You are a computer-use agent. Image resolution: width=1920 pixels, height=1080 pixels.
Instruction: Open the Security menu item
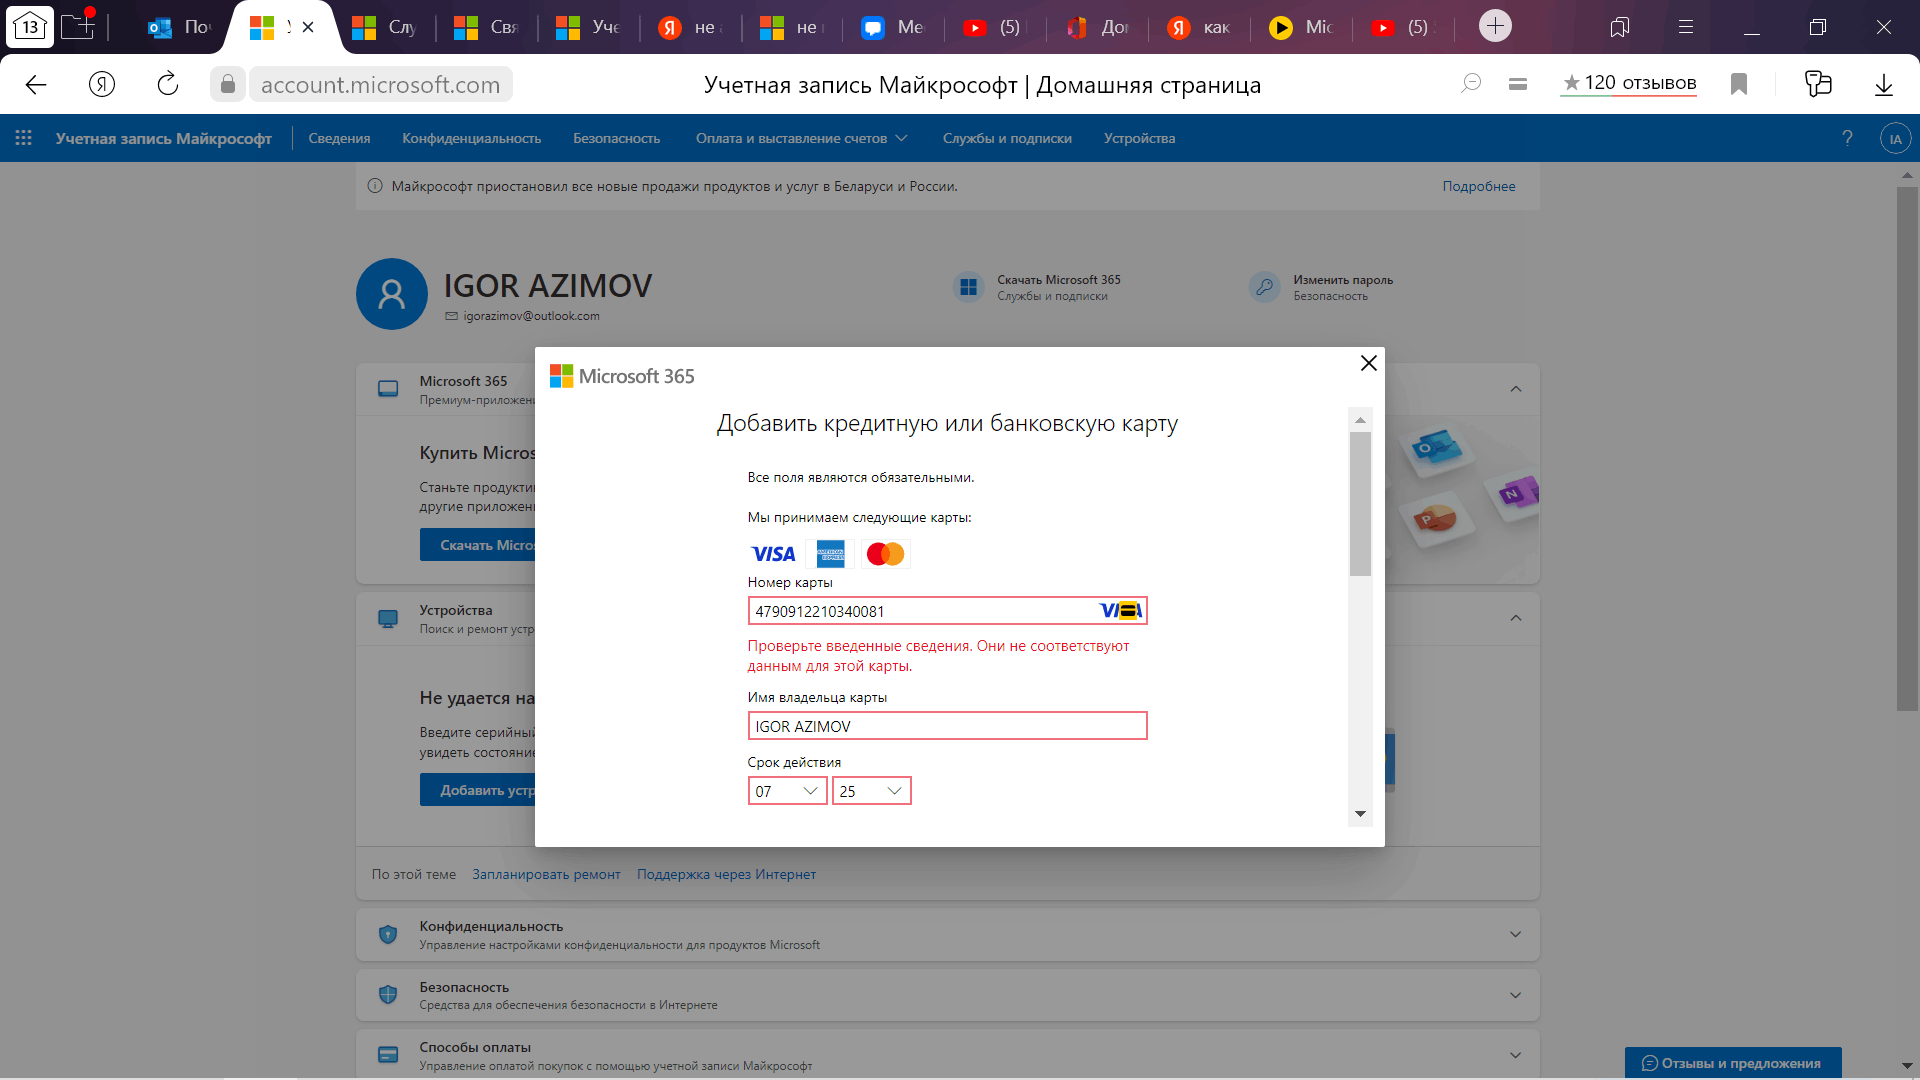[616, 138]
